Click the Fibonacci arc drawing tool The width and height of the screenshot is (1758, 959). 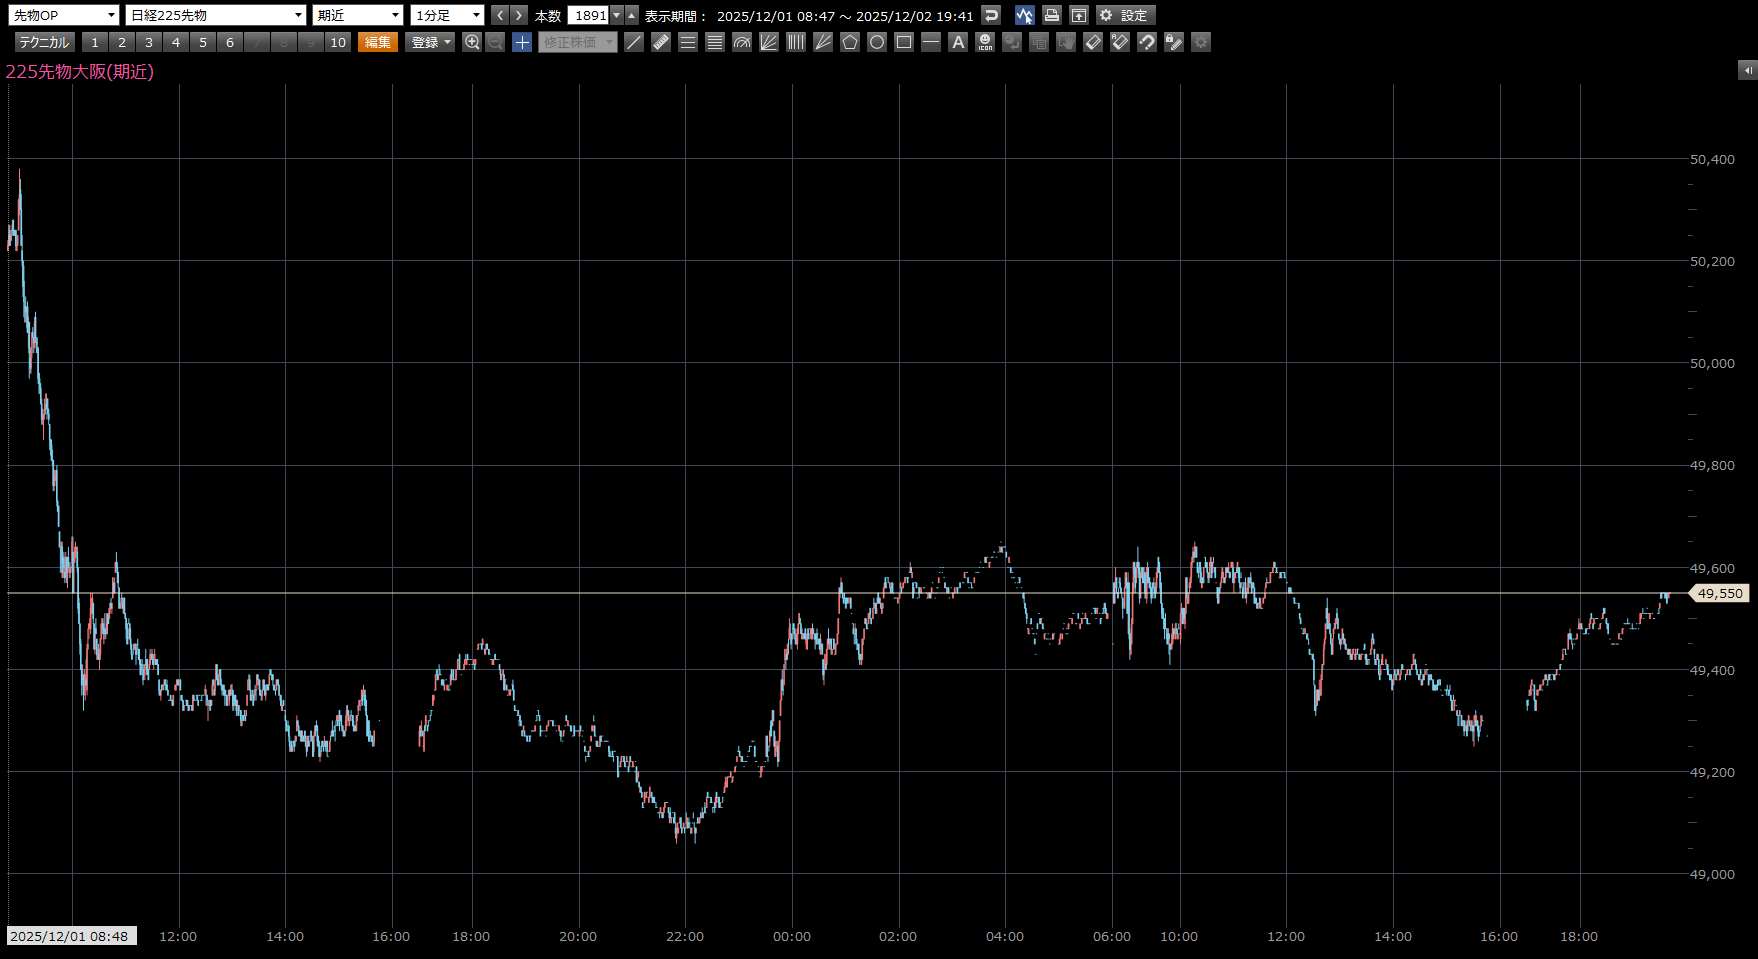pos(742,42)
